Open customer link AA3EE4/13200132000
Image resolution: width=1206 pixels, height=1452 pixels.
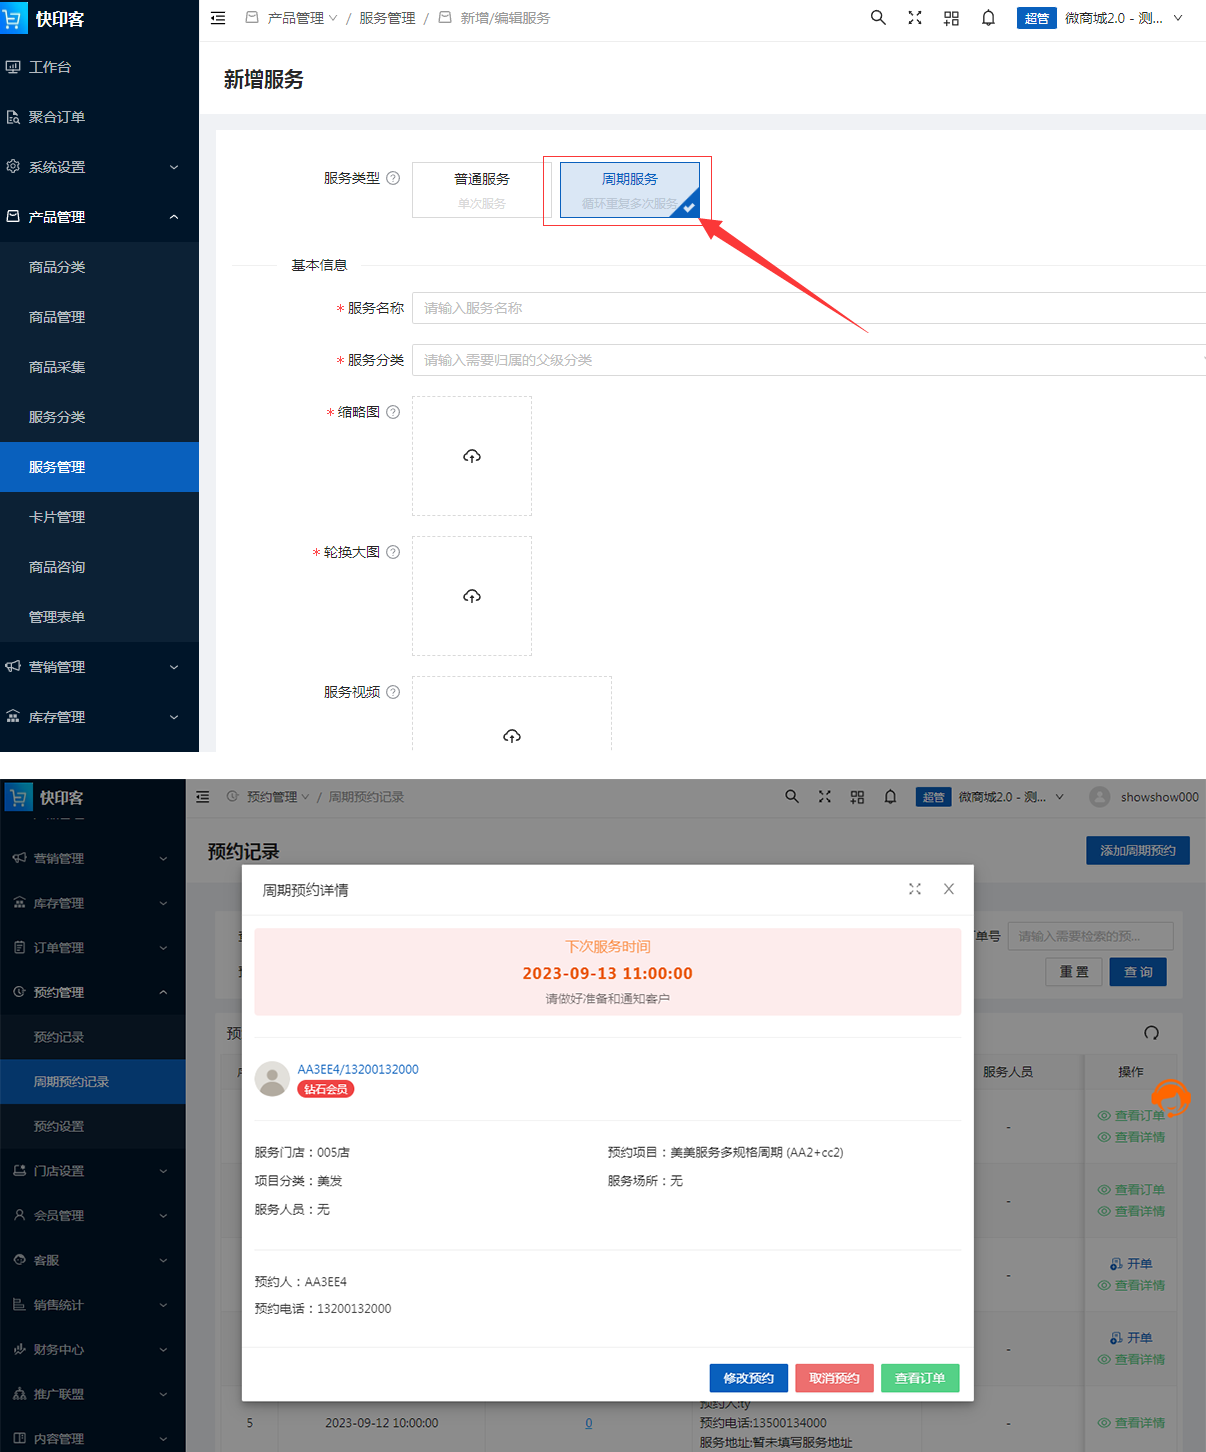tap(358, 1069)
